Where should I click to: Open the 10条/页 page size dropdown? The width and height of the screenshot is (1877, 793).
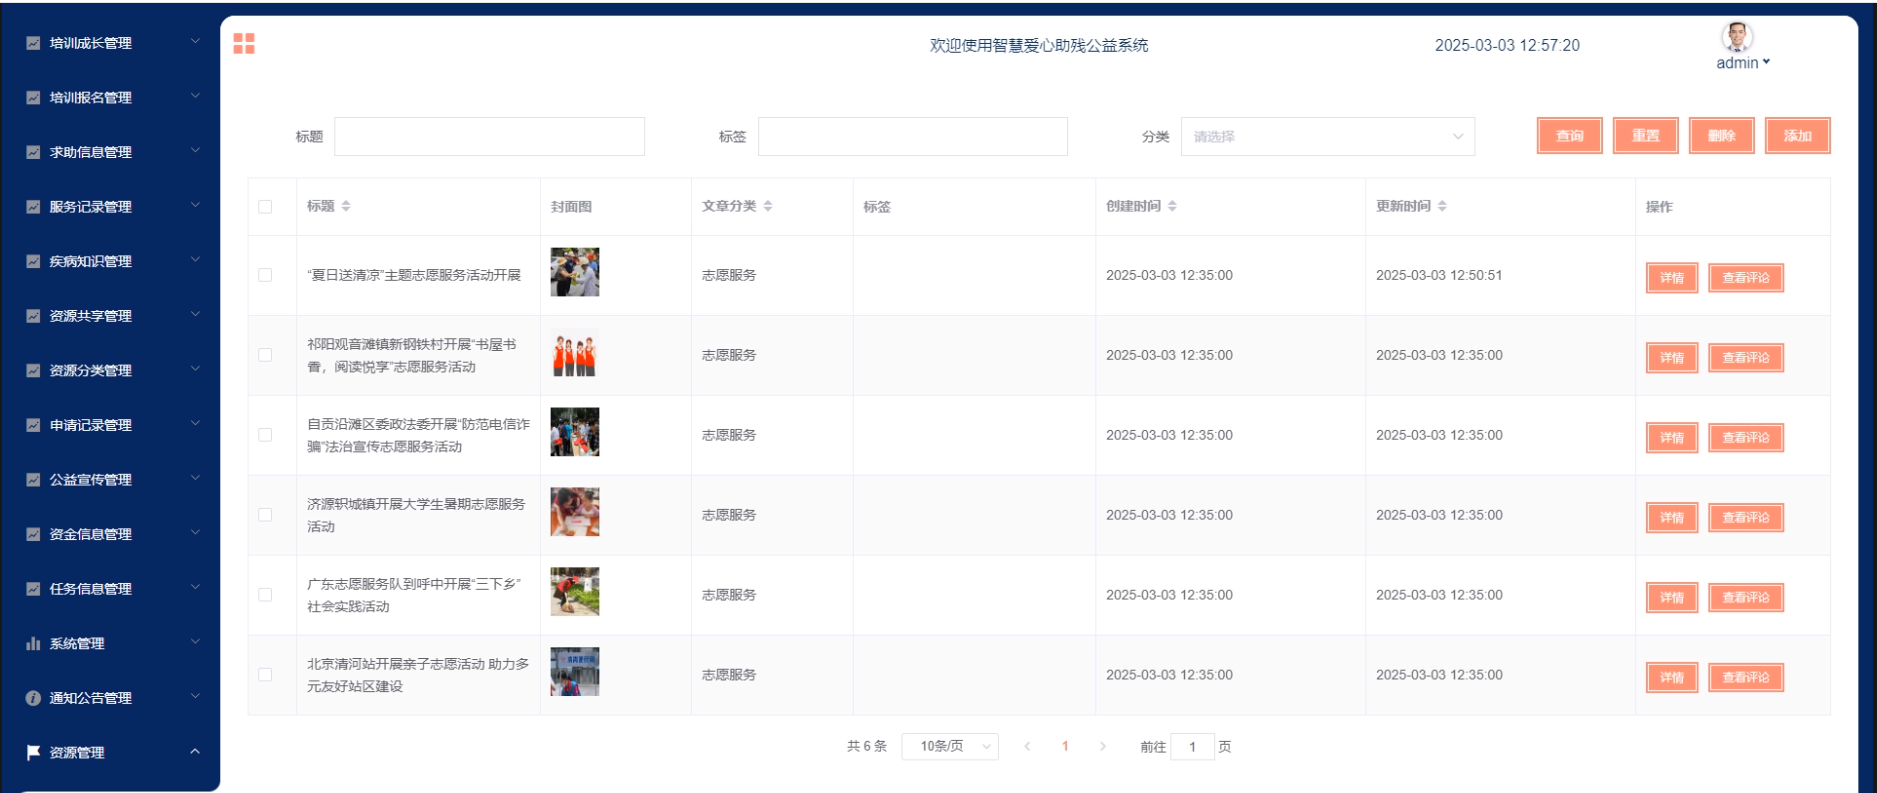(950, 746)
